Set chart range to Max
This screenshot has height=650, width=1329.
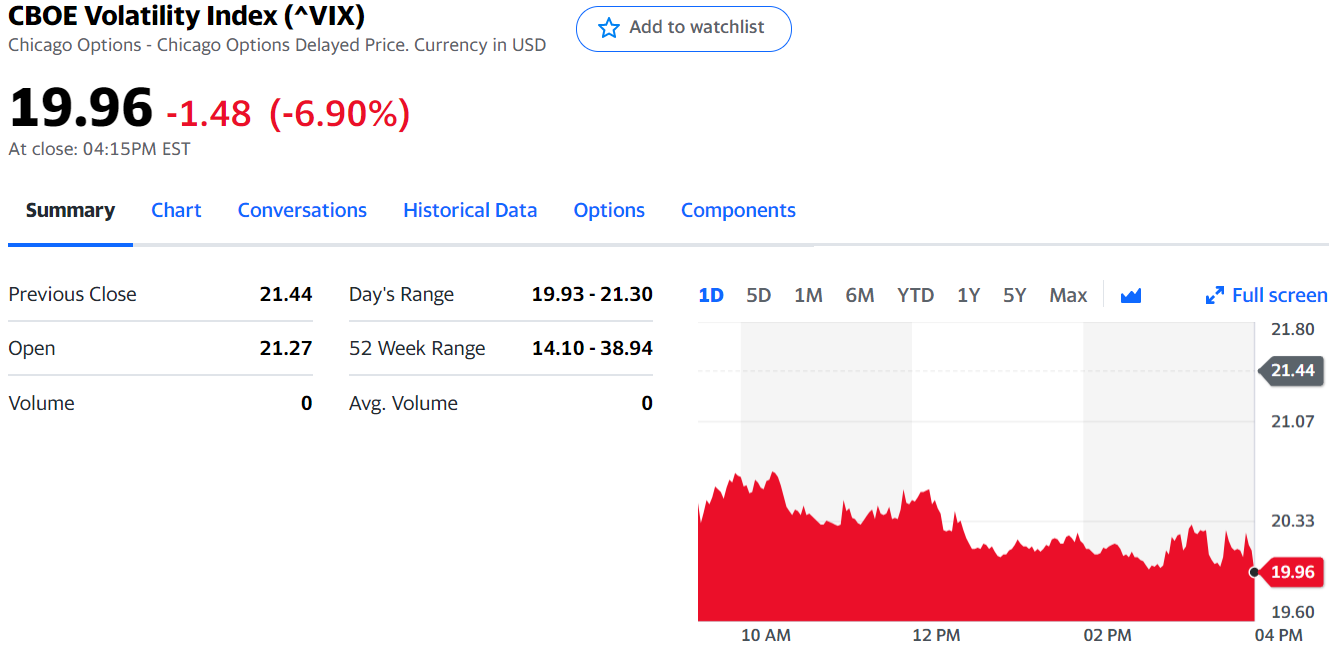[1068, 295]
